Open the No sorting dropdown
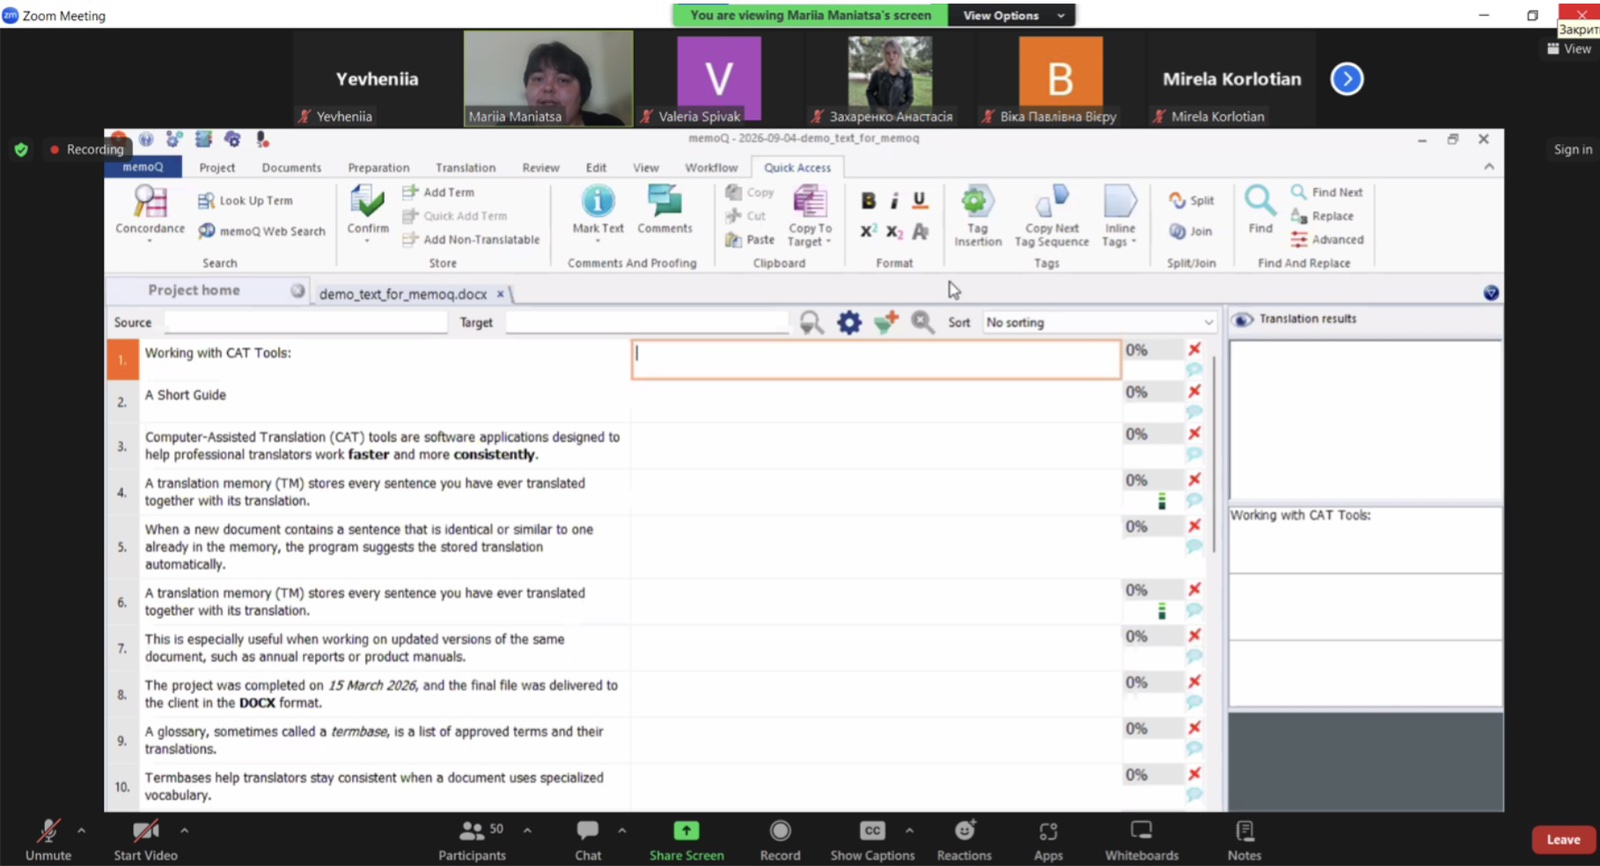The width and height of the screenshot is (1600, 866). [1099, 322]
